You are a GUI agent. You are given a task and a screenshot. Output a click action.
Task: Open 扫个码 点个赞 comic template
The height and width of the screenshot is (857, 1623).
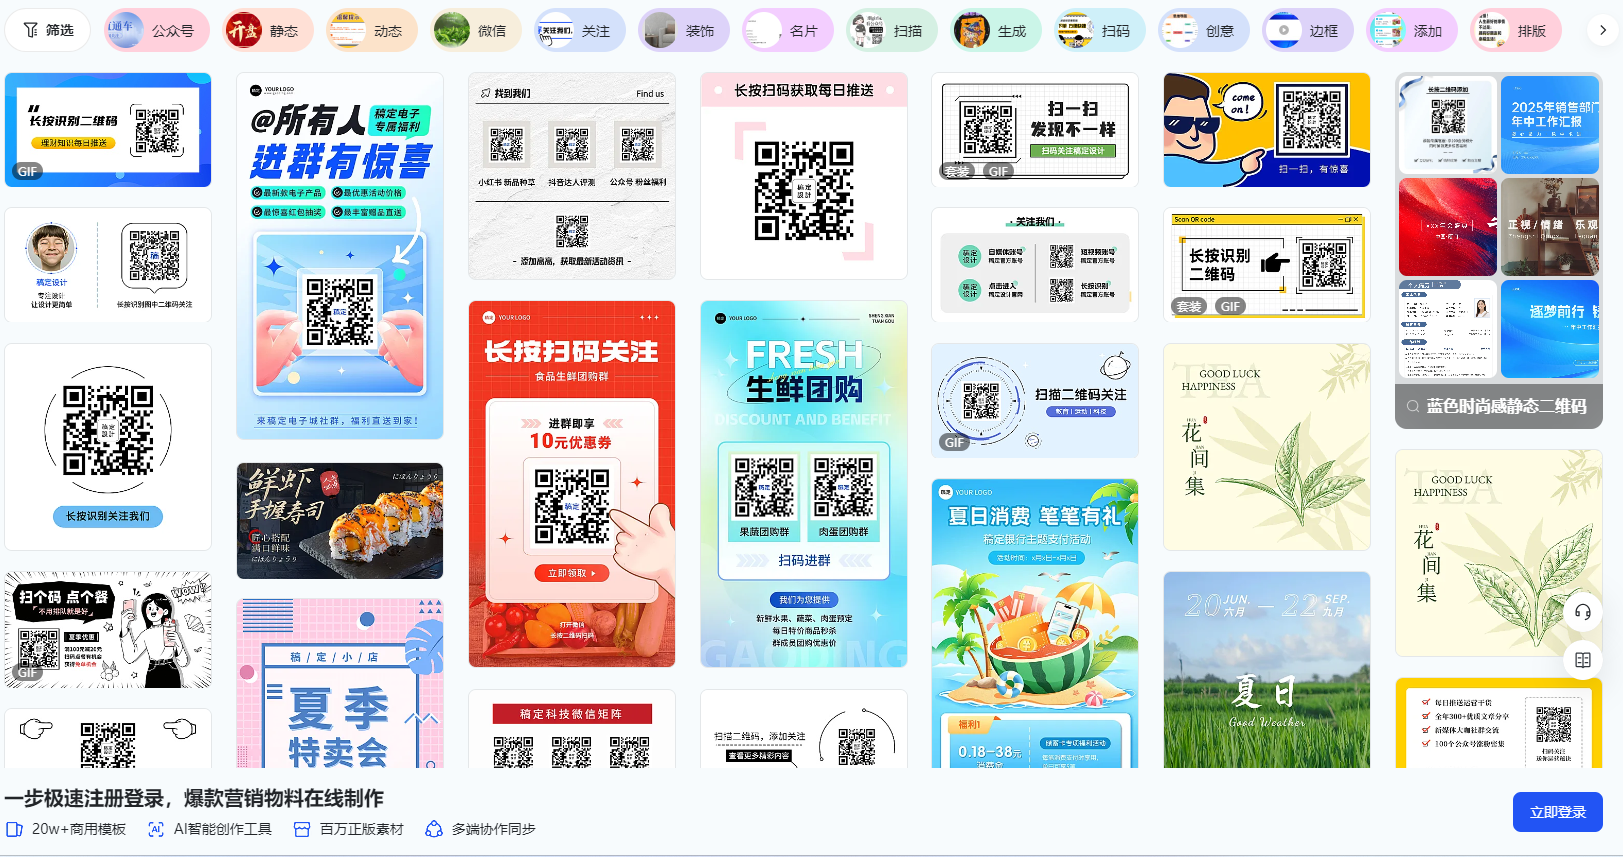pyautogui.click(x=108, y=630)
